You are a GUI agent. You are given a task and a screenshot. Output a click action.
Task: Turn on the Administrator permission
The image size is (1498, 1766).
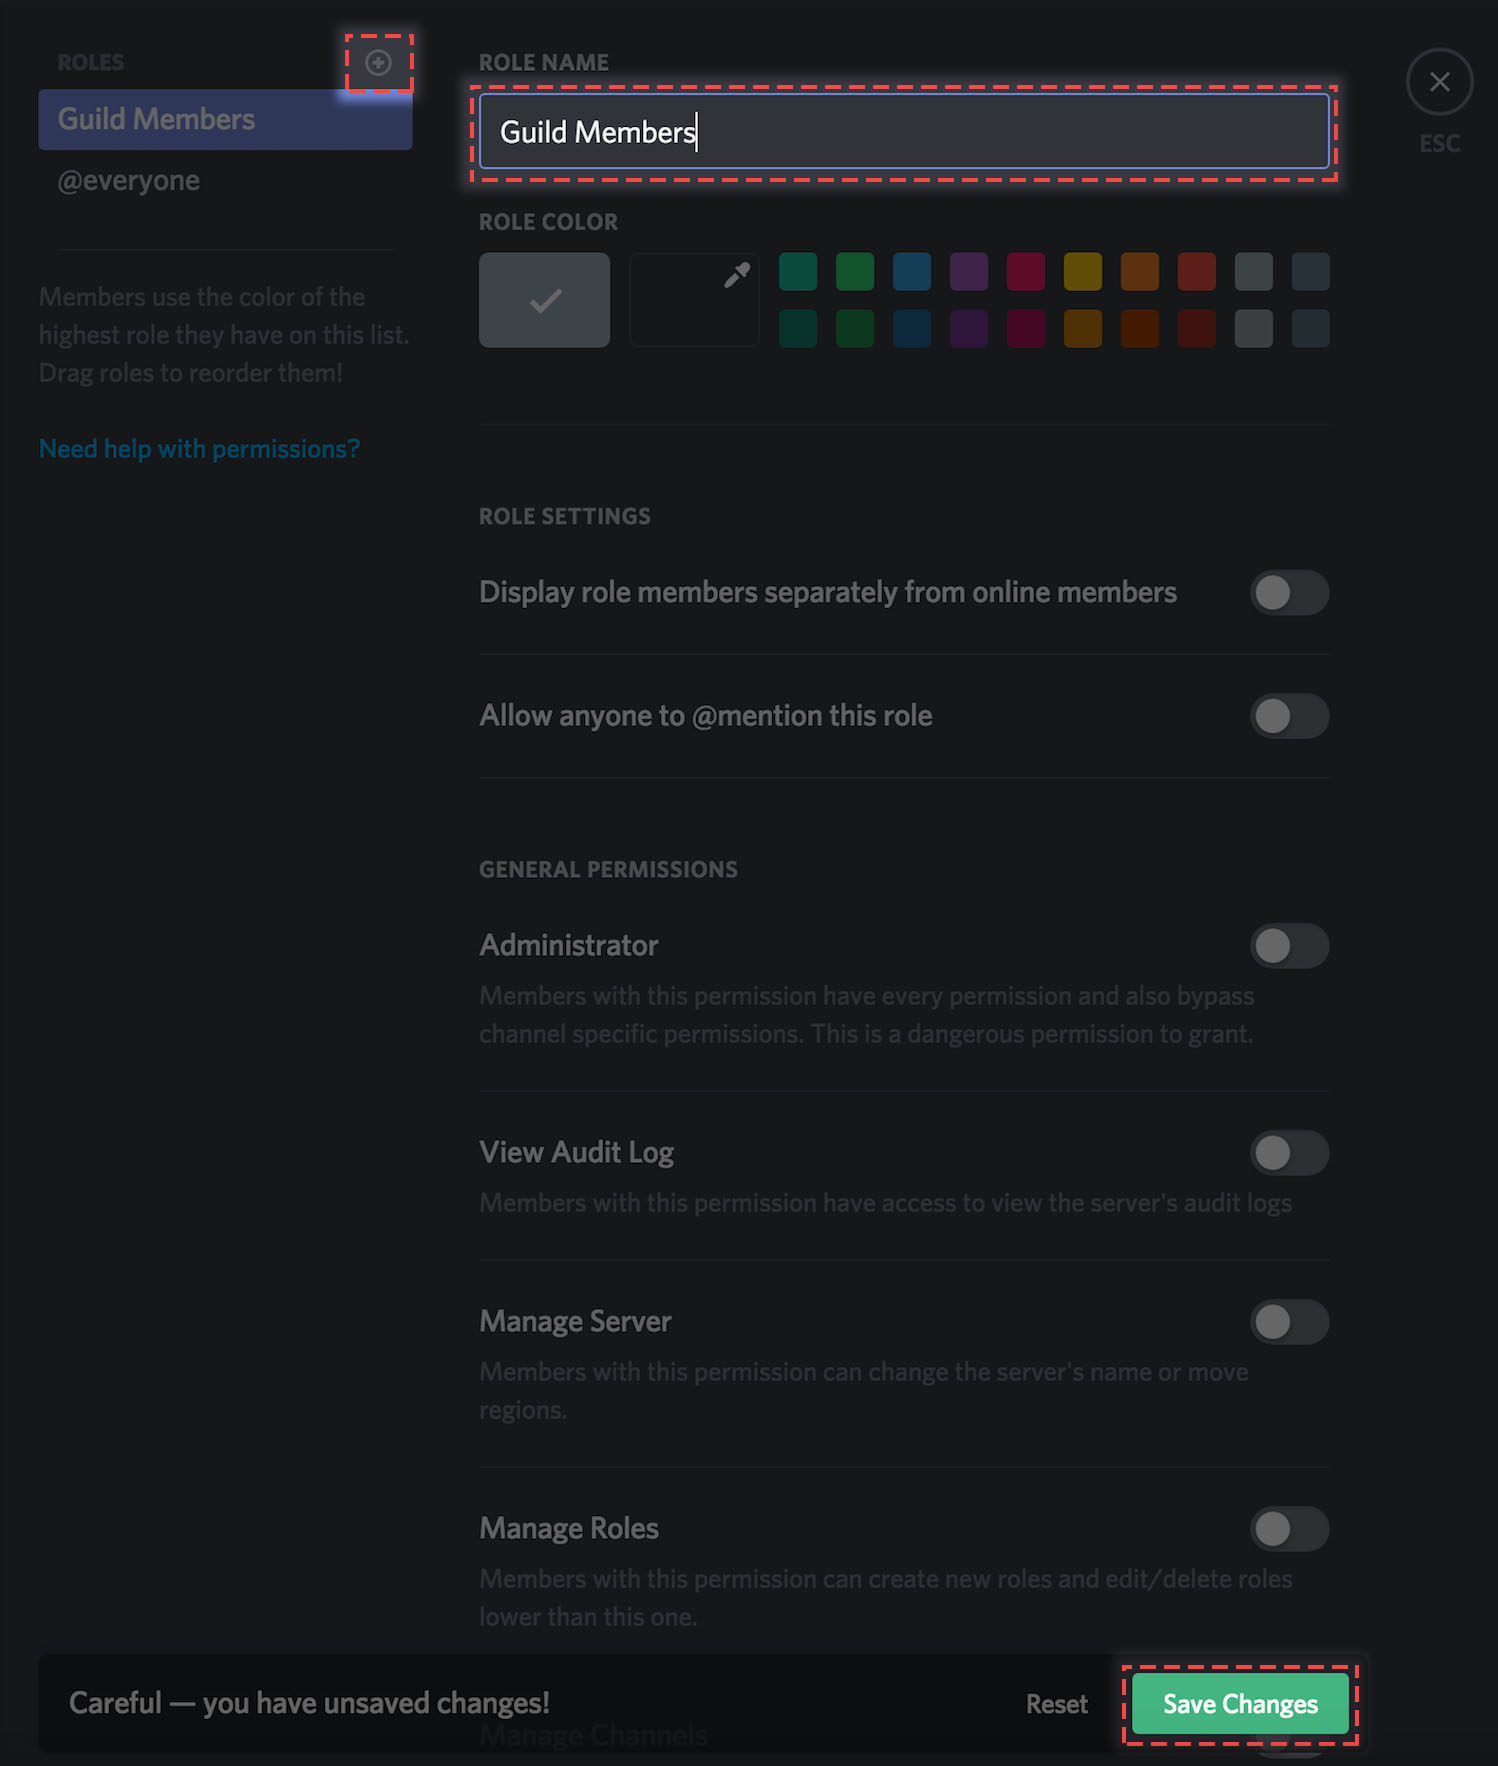(x=1289, y=946)
